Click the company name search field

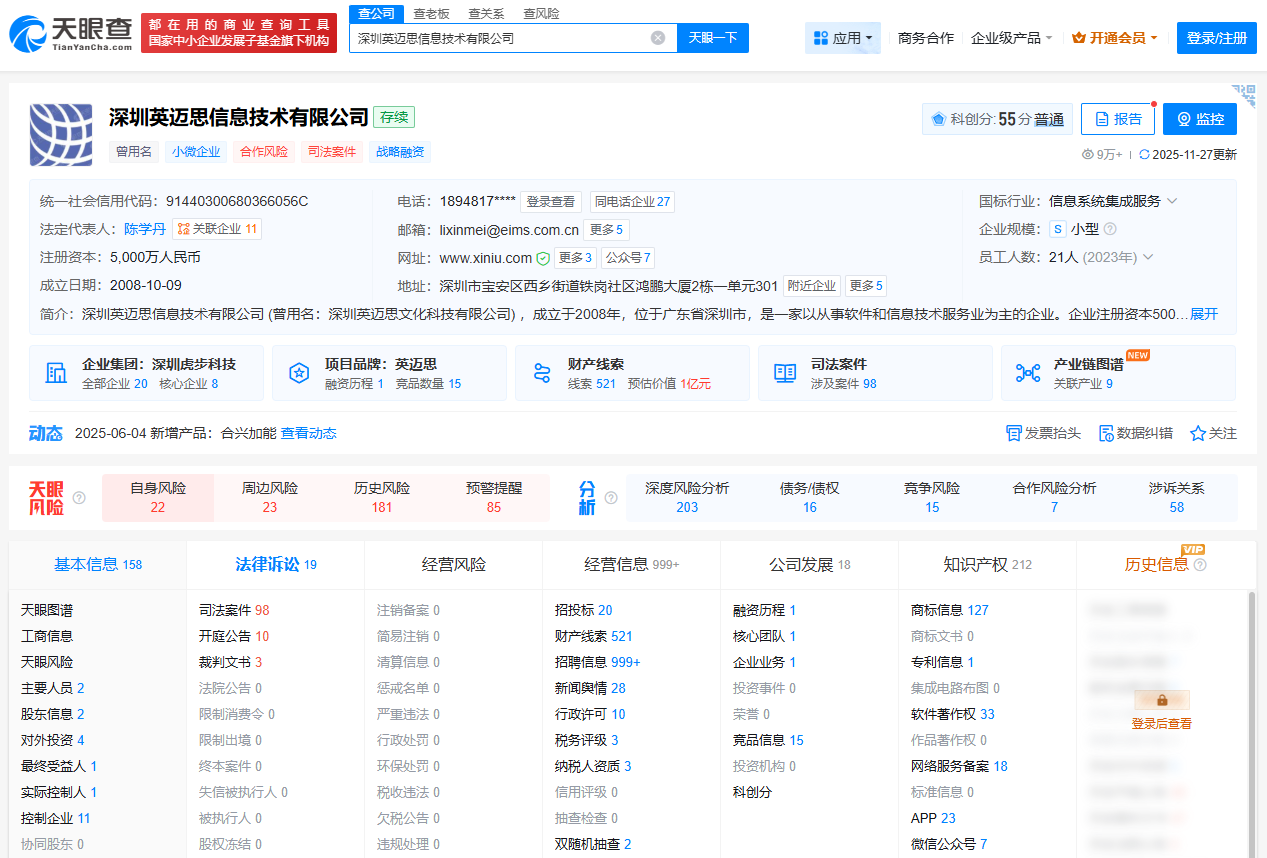point(500,38)
